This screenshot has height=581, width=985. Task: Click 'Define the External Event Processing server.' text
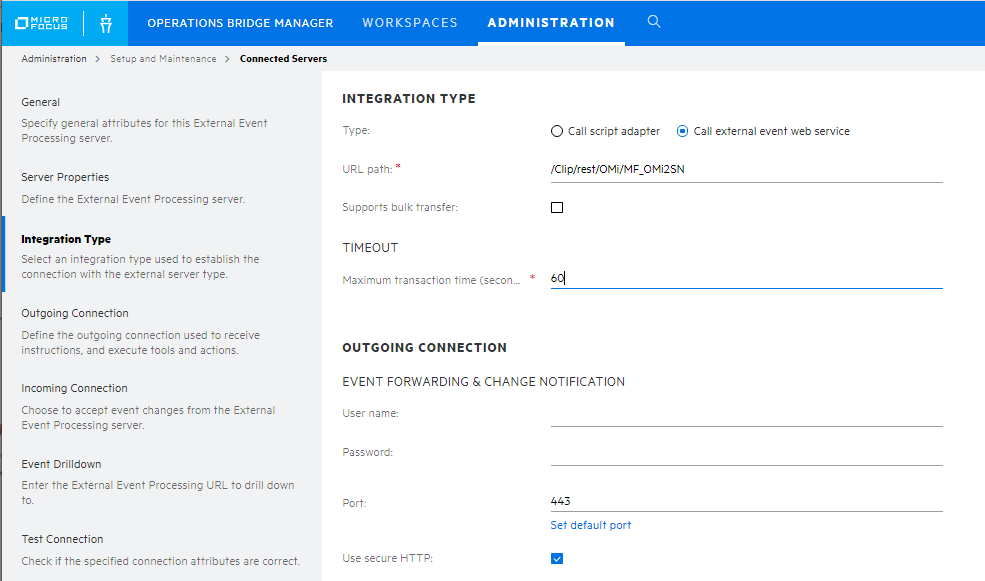pyautogui.click(x=133, y=199)
